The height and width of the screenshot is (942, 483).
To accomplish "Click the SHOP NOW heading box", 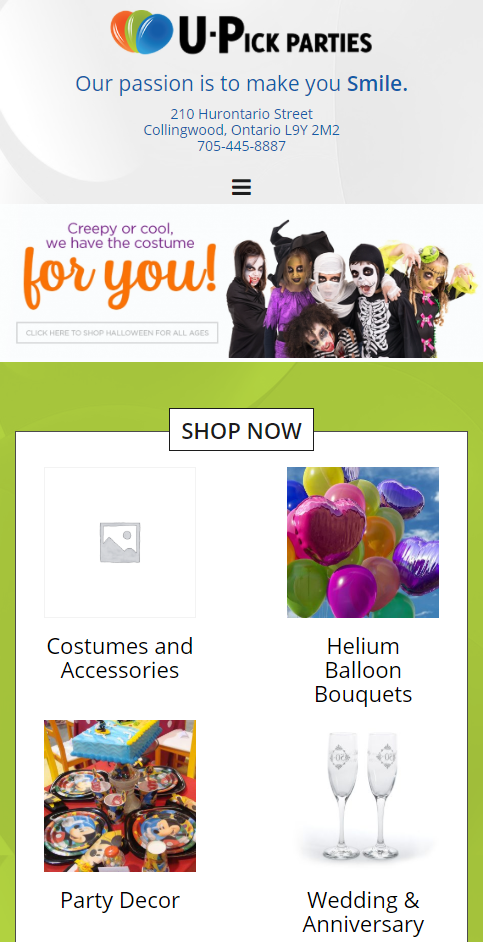I will pyautogui.click(x=242, y=430).
